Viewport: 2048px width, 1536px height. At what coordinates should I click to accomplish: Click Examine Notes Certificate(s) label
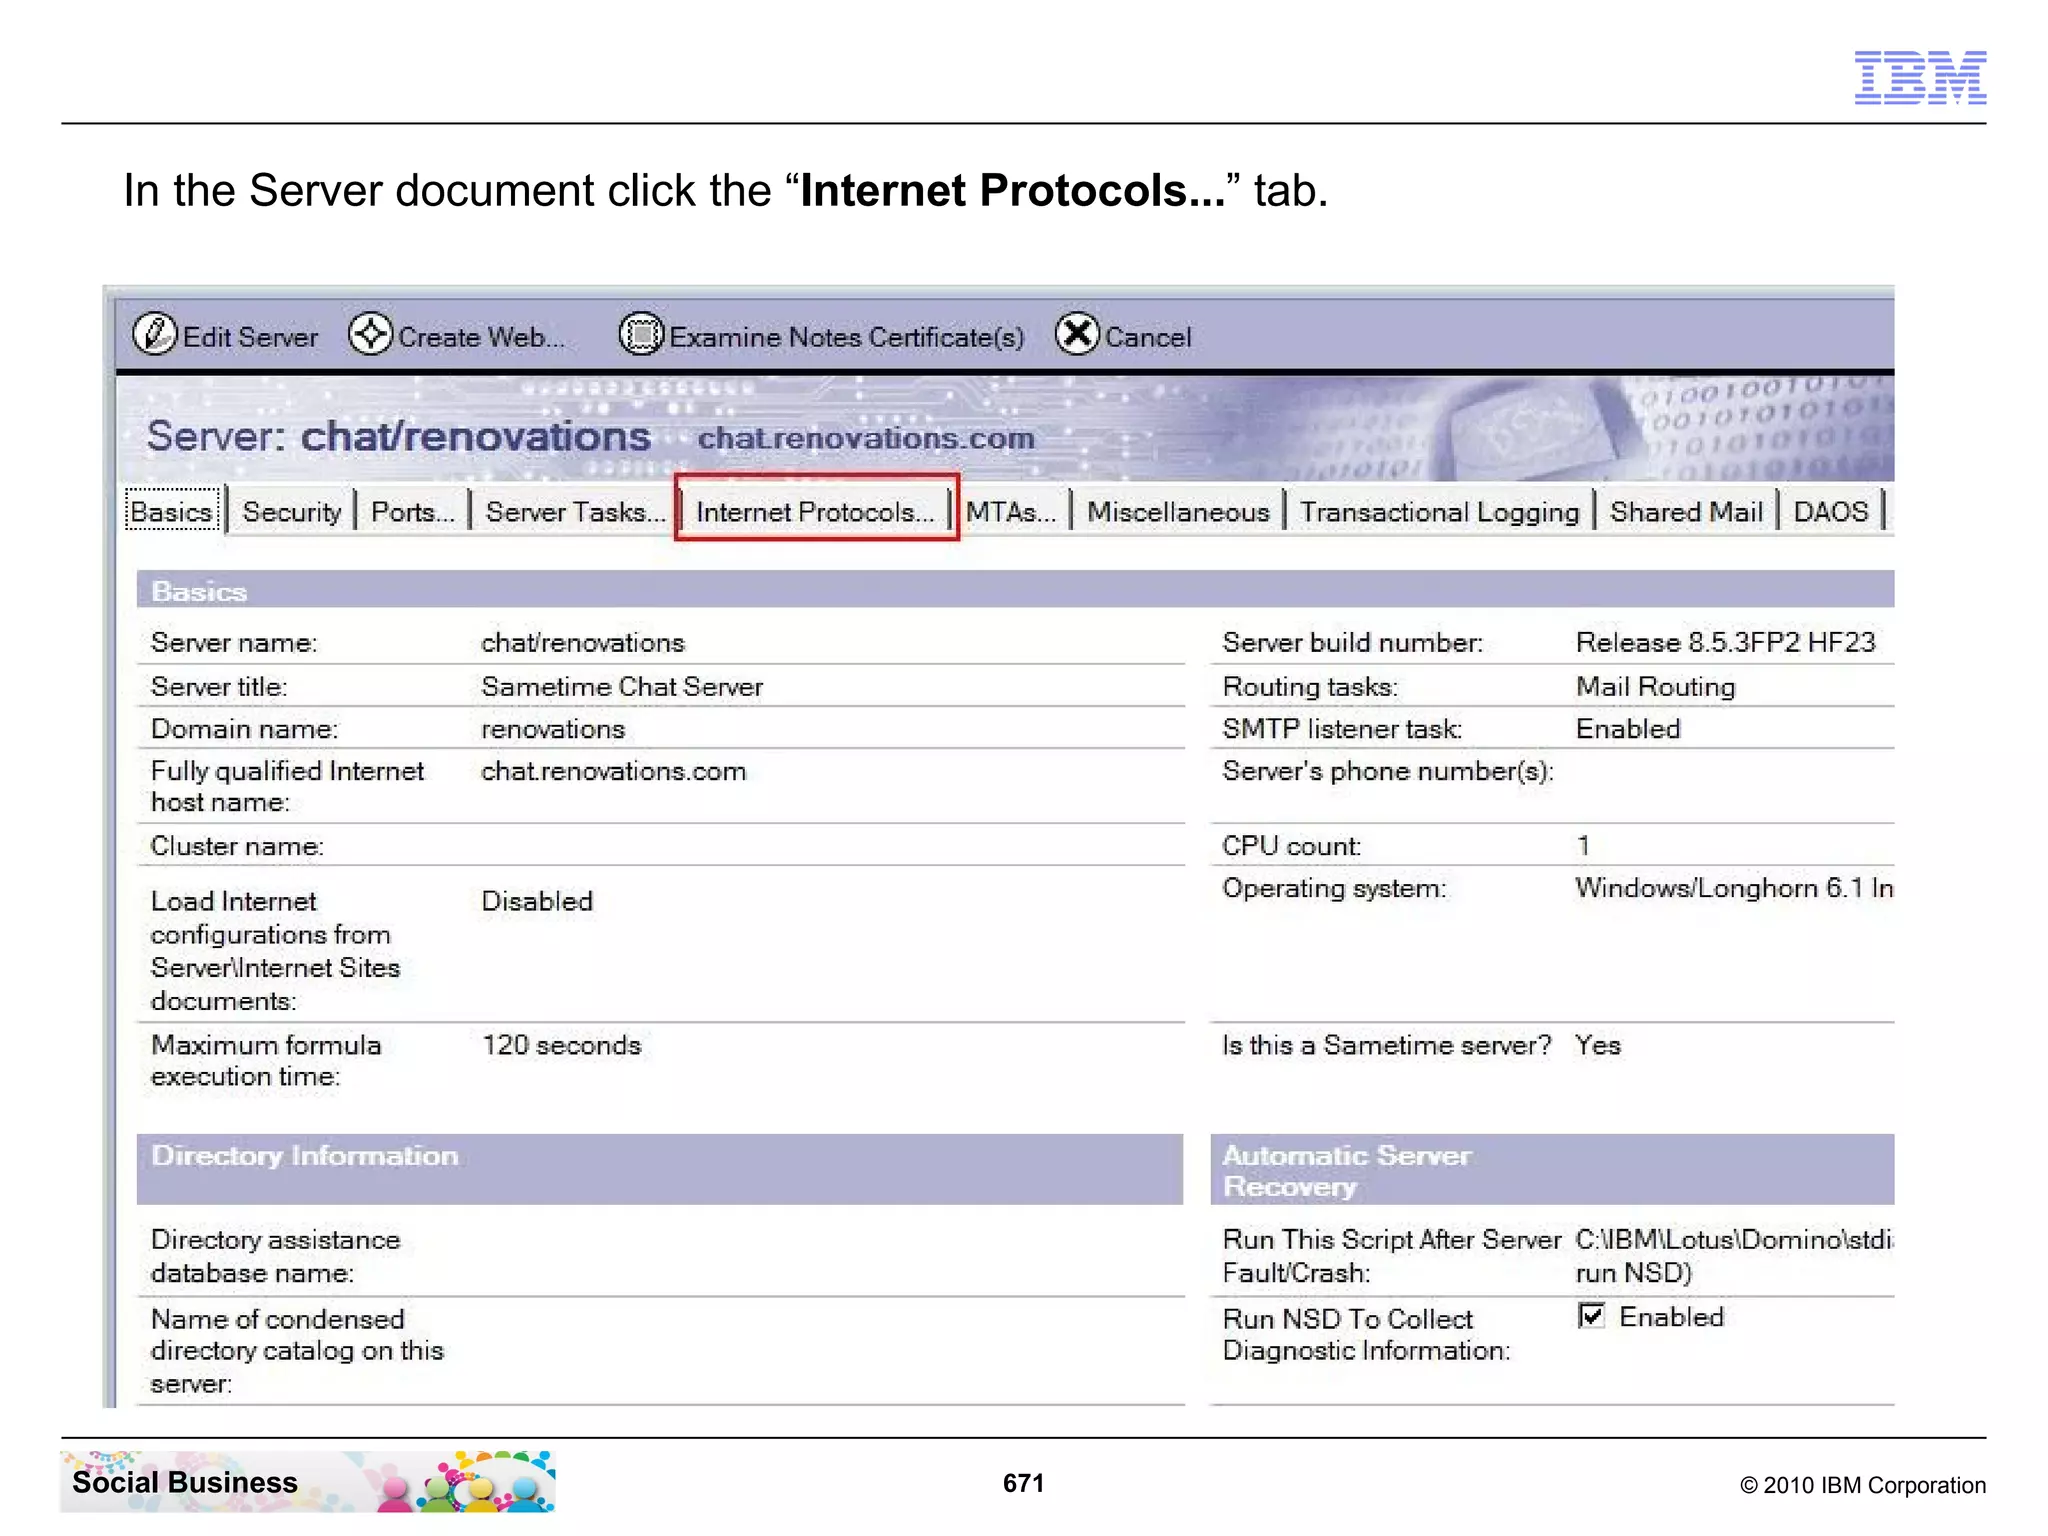coord(847,338)
